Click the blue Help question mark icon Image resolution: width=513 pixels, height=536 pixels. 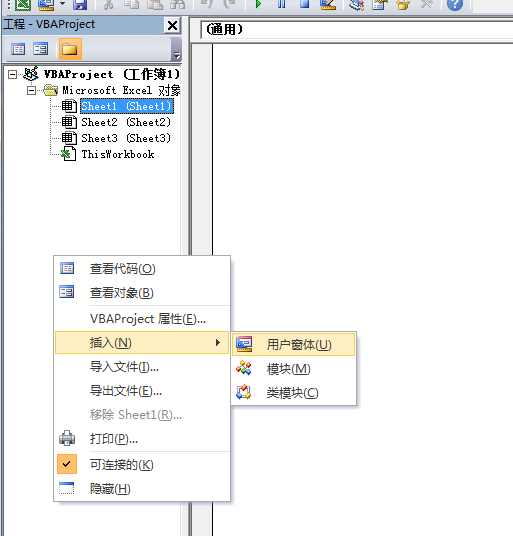(455, 4)
